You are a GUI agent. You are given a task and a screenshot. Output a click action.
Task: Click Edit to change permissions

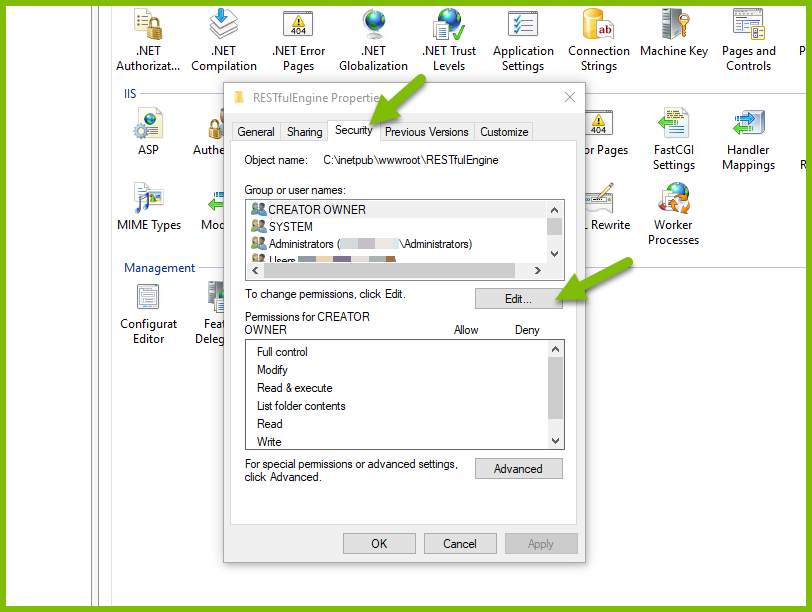(518, 299)
